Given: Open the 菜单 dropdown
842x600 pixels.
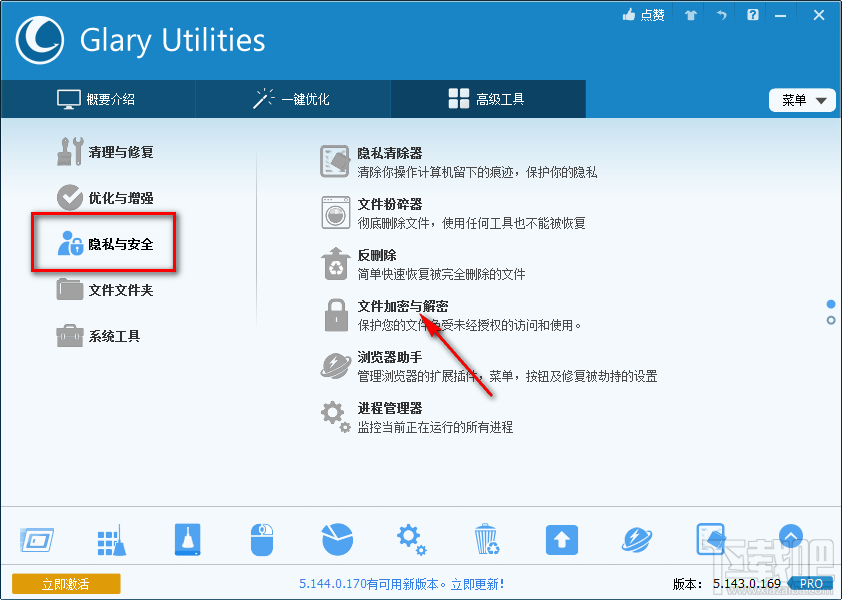Looking at the screenshot, I should pyautogui.click(x=801, y=100).
